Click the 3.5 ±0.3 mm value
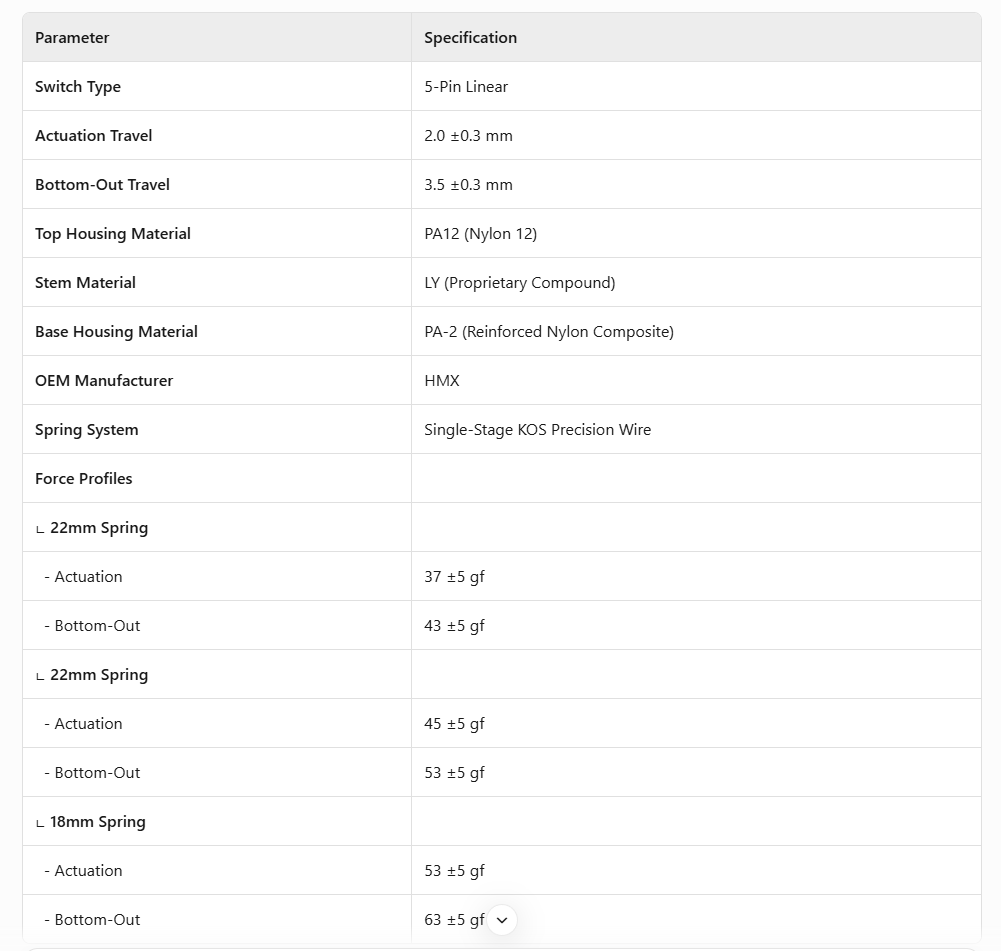Image resolution: width=1001 pixels, height=951 pixels. tap(468, 185)
